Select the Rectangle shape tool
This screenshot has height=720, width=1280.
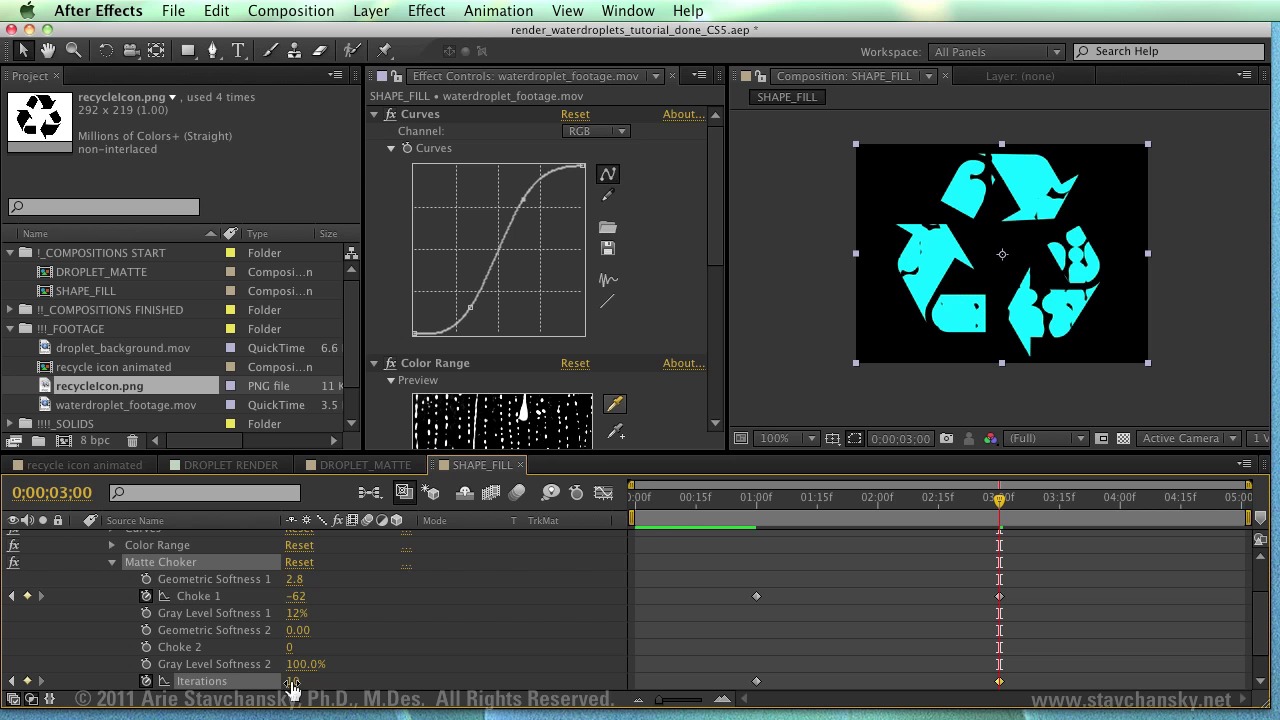(x=188, y=50)
